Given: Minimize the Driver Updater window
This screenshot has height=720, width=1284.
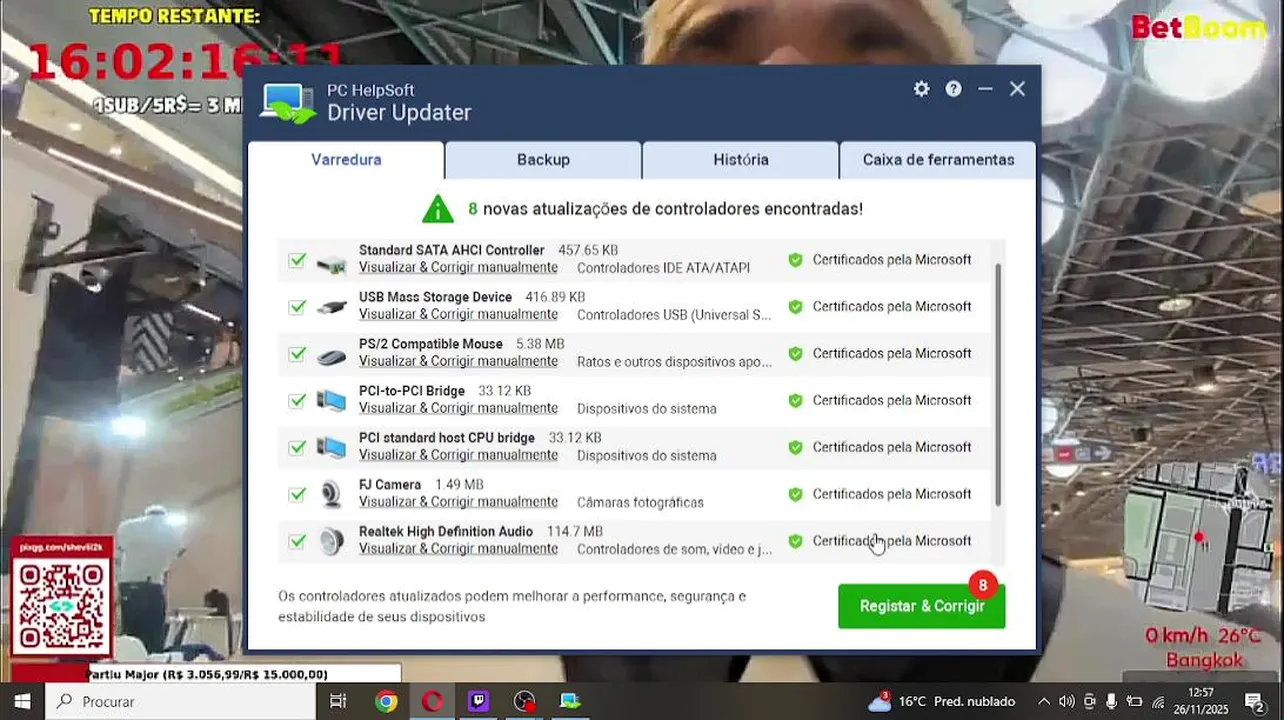Looking at the screenshot, I should click(985, 89).
